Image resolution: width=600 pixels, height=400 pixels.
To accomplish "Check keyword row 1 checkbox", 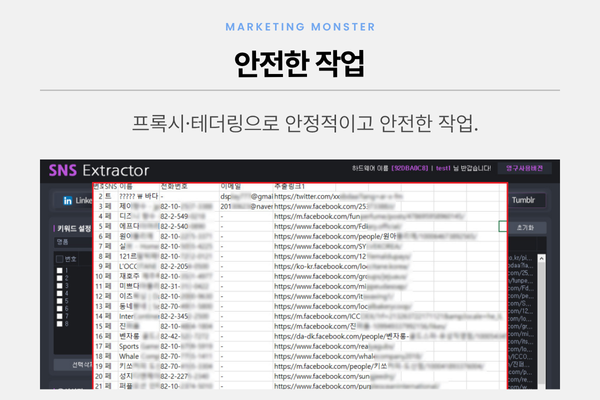I will pos(60,271).
